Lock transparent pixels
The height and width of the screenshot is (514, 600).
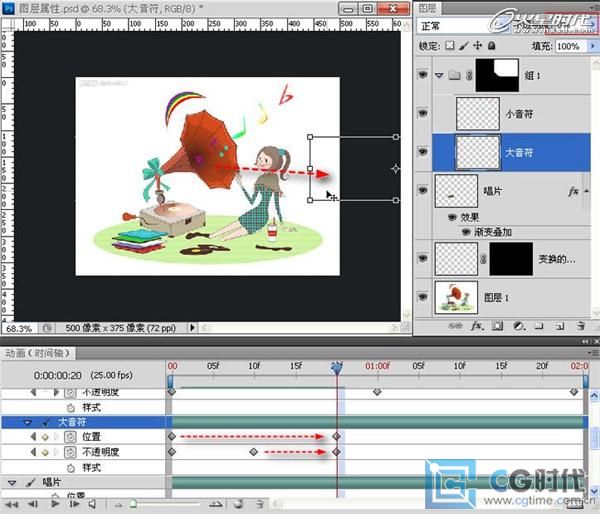tap(450, 46)
